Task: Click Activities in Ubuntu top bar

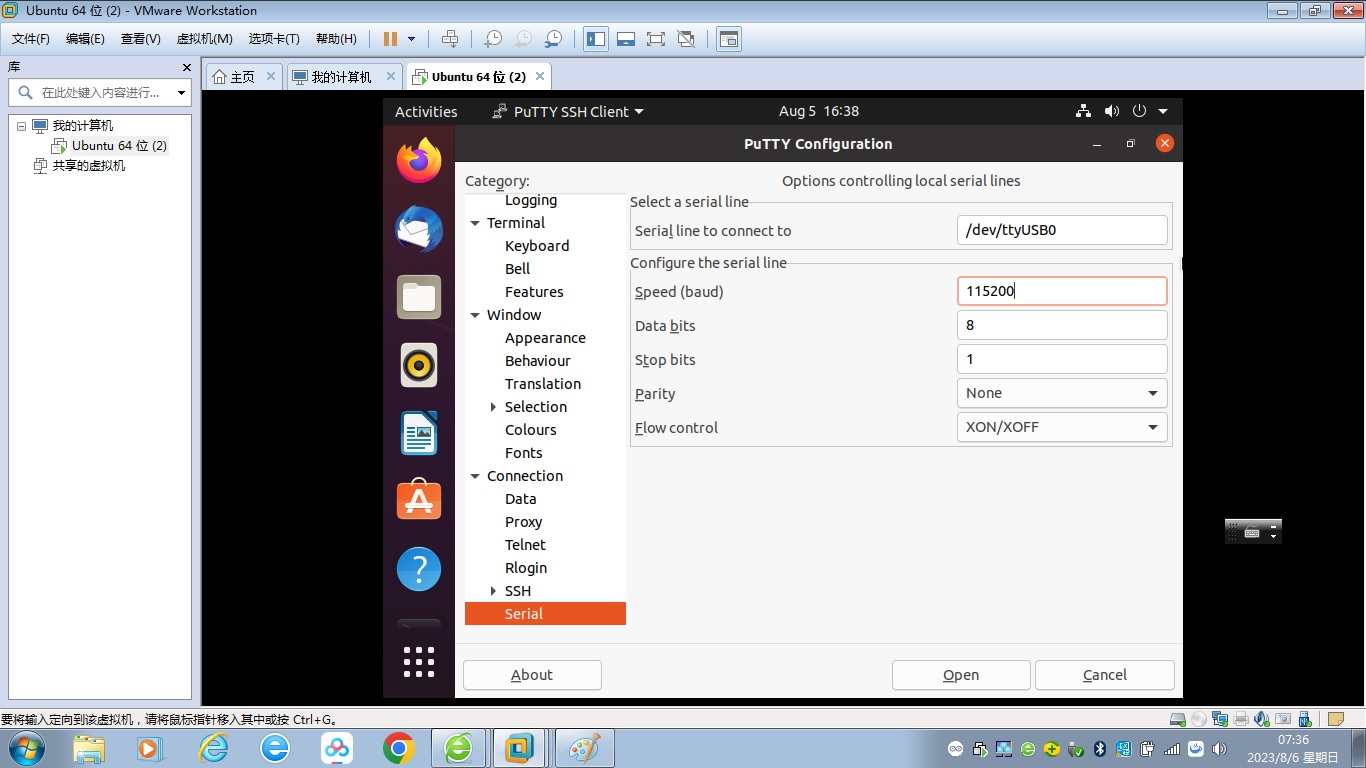Action: pyautogui.click(x=426, y=112)
